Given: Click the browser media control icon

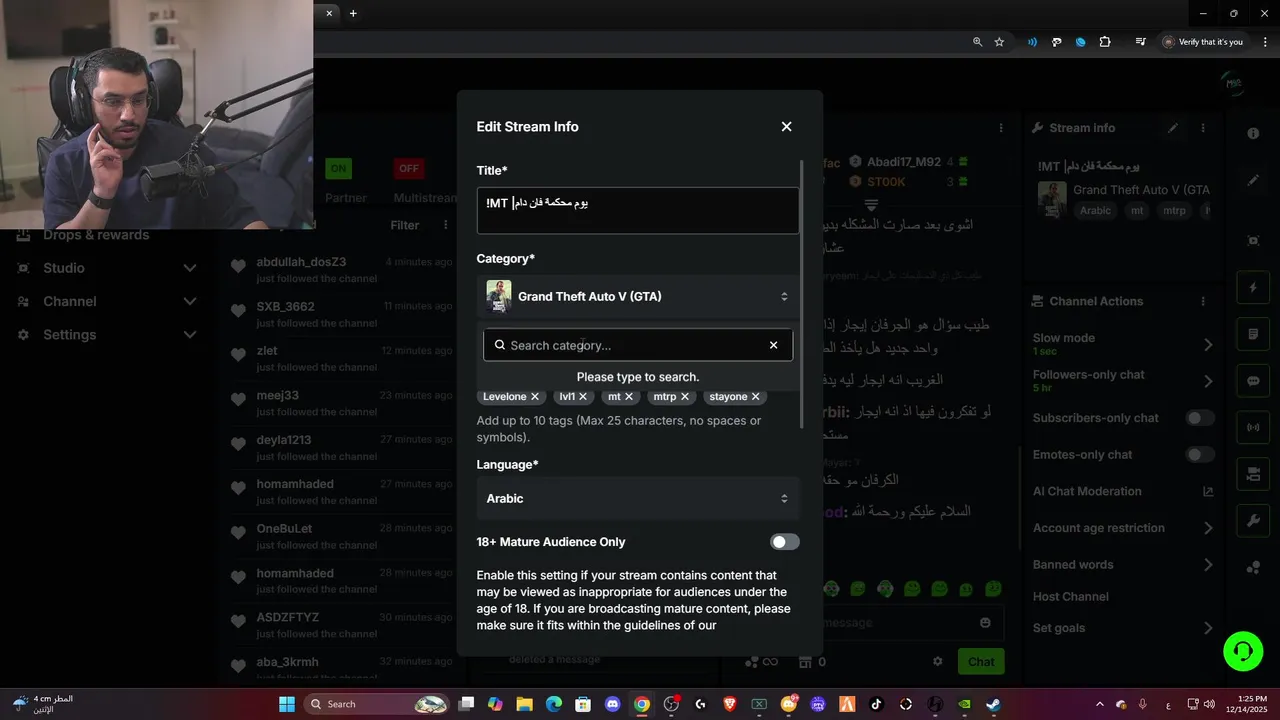Looking at the screenshot, I should (x=1140, y=42).
